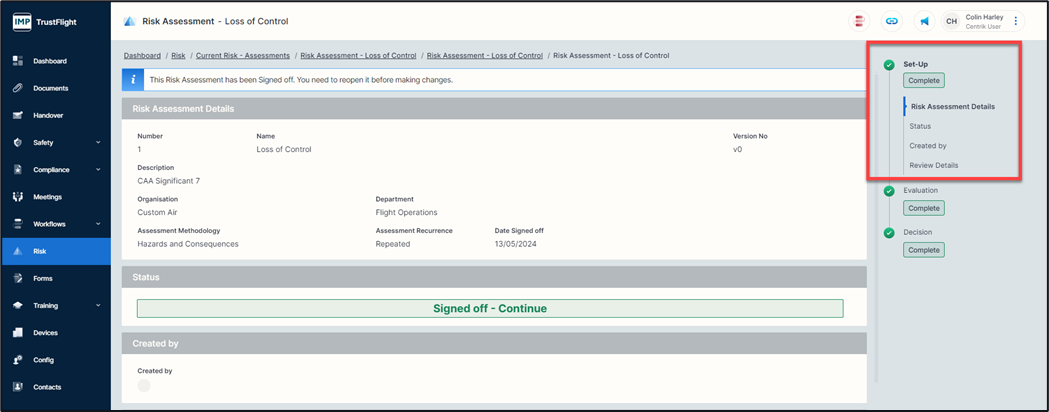Screen dimensions: 1049x412
Task: Open the Handover sidebar icon
Action: click(18, 115)
